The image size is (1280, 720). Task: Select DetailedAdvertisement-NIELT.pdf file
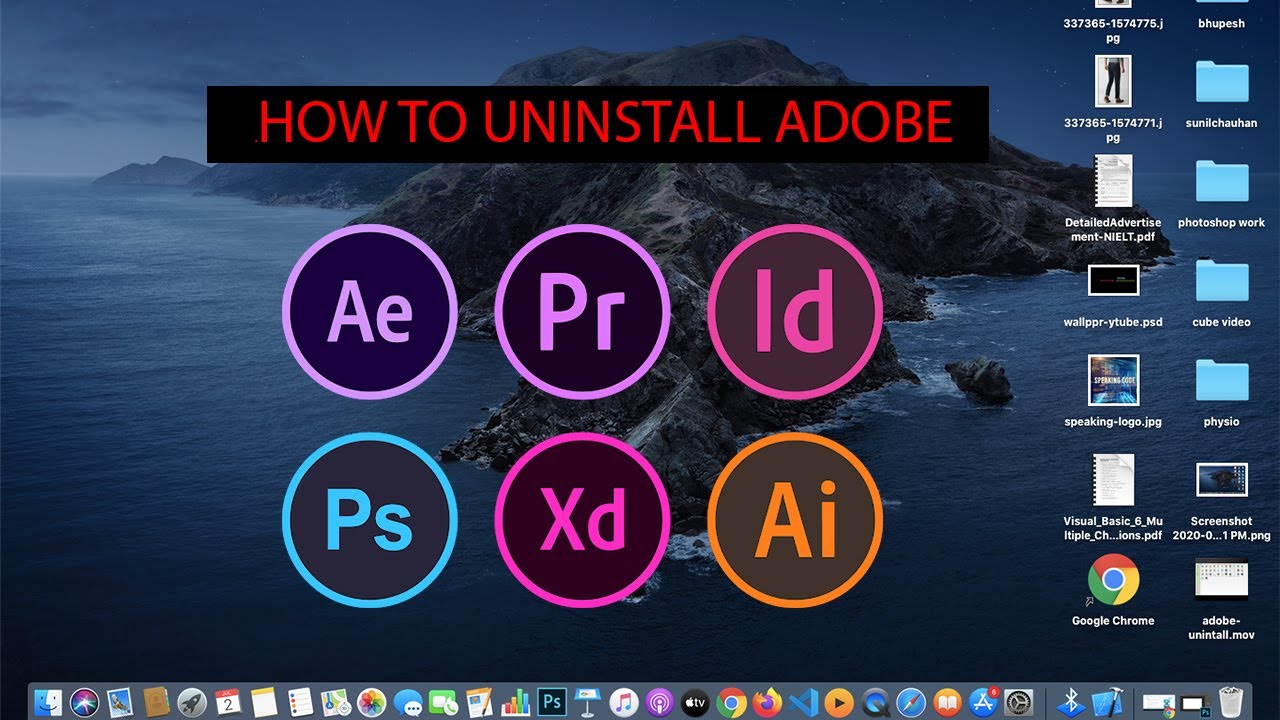(x=1113, y=200)
